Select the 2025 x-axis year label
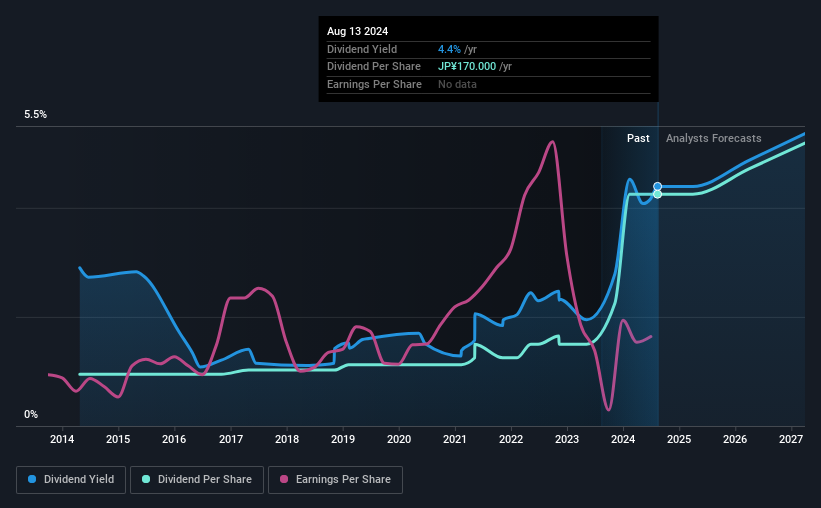The height and width of the screenshot is (508, 821). coord(679,439)
